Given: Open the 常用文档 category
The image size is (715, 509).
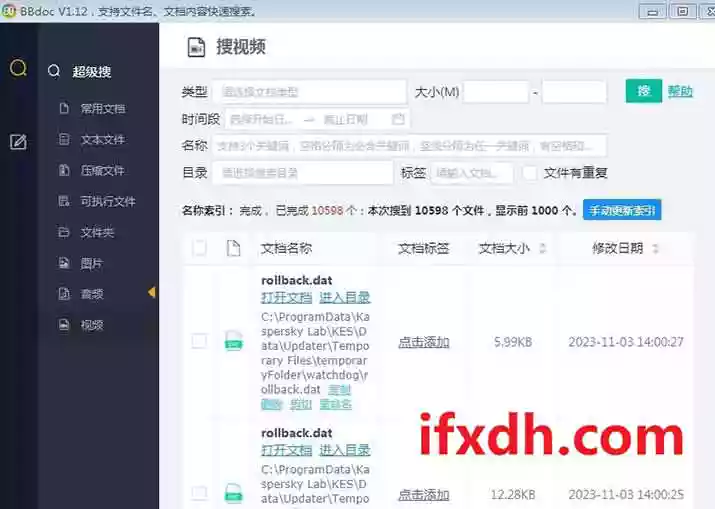Looking at the screenshot, I should pos(103,109).
